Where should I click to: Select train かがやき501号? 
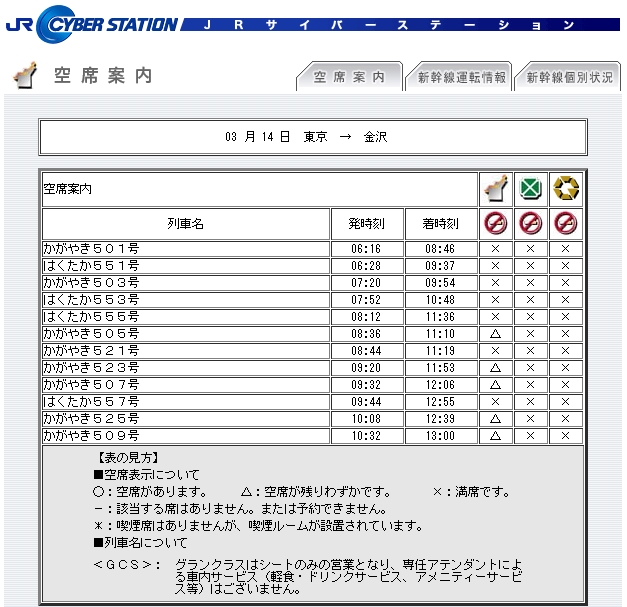pyautogui.click(x=91, y=249)
